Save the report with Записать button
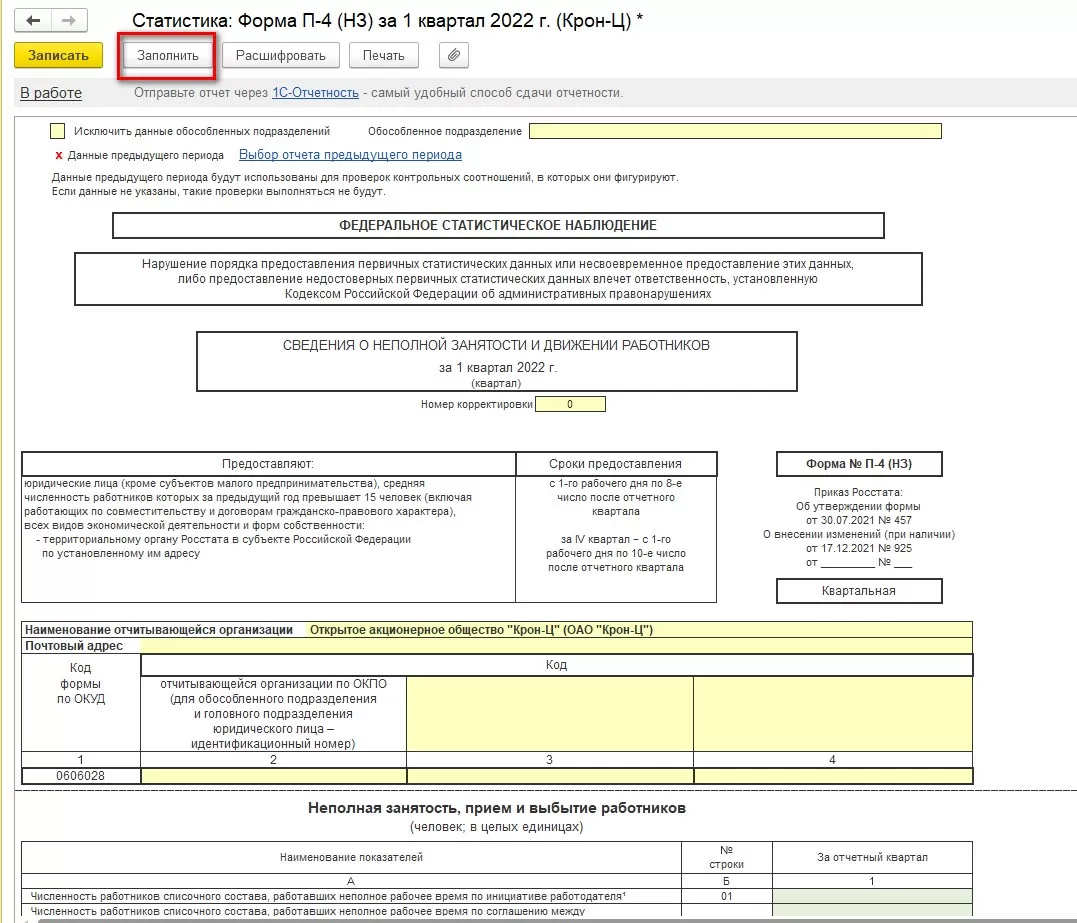Image resolution: width=1077 pixels, height=923 pixels. pos(58,56)
